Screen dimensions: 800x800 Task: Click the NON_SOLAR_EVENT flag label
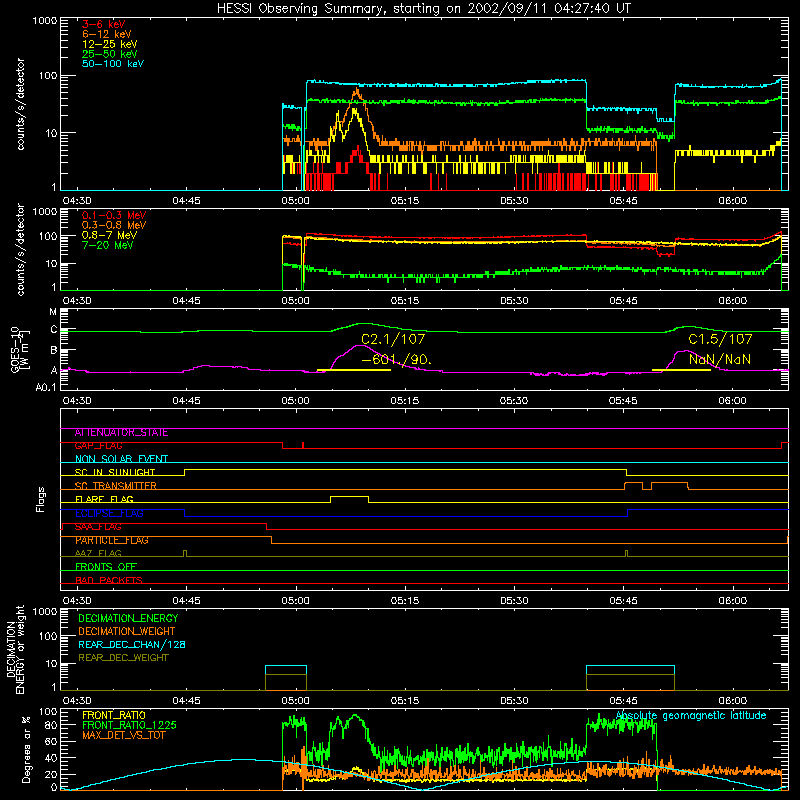121,459
